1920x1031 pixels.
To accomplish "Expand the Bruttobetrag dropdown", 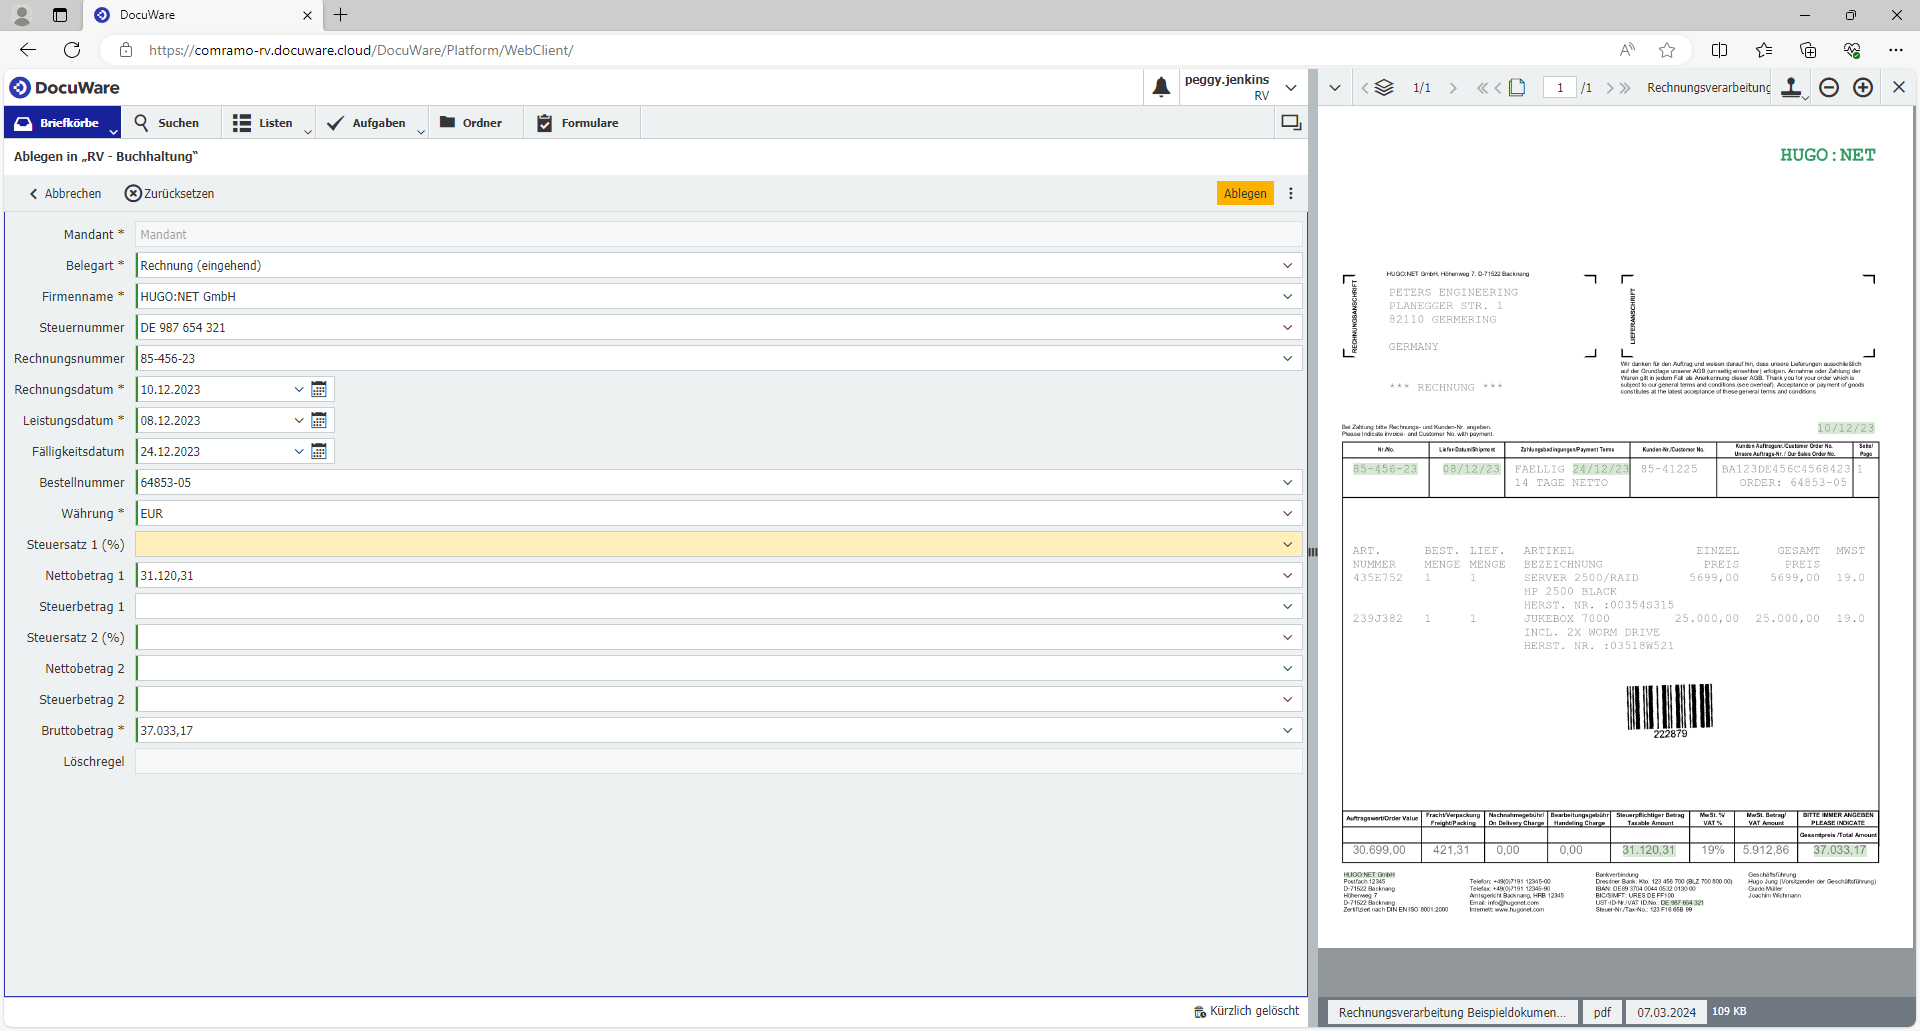I will pyautogui.click(x=1288, y=730).
